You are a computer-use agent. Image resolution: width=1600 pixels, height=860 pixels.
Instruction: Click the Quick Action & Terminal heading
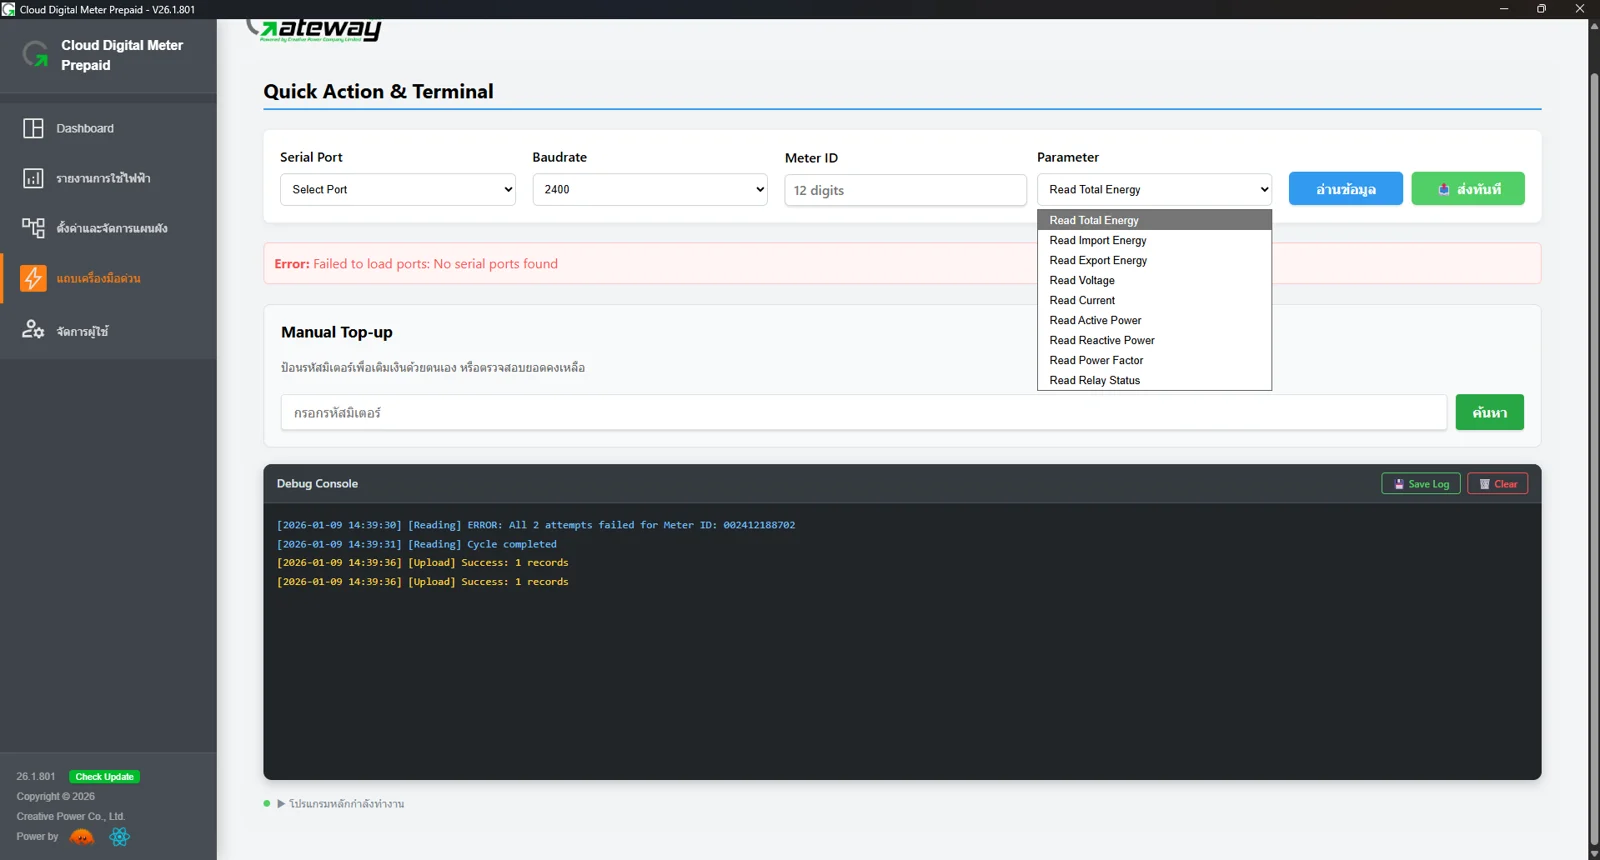pos(378,91)
